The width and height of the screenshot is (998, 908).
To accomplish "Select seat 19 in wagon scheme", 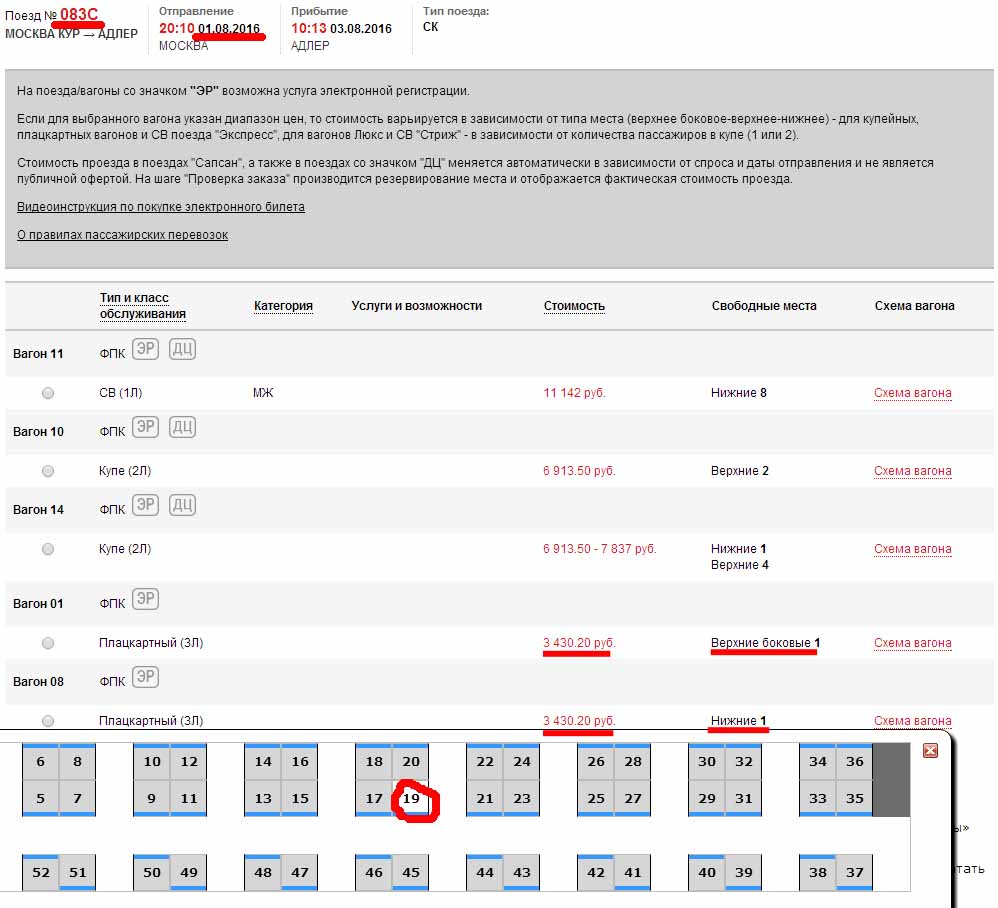I will click(x=411, y=799).
